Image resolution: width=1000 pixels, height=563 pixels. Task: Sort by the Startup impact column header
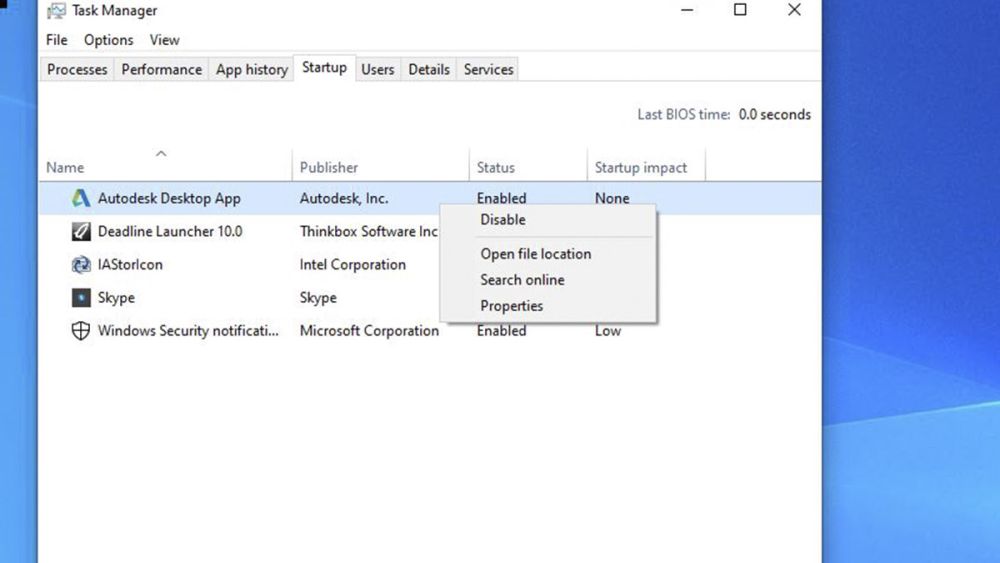click(641, 168)
